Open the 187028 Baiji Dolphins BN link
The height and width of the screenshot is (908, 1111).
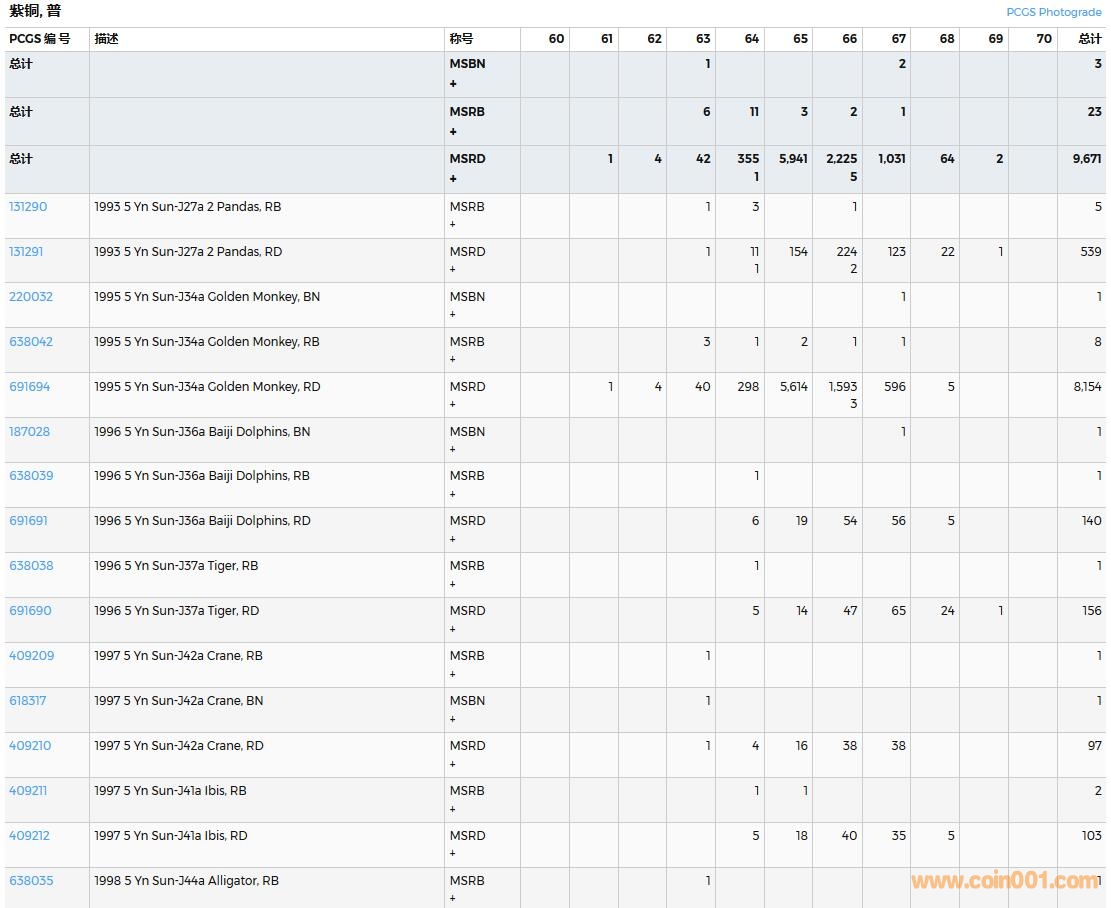coord(29,432)
